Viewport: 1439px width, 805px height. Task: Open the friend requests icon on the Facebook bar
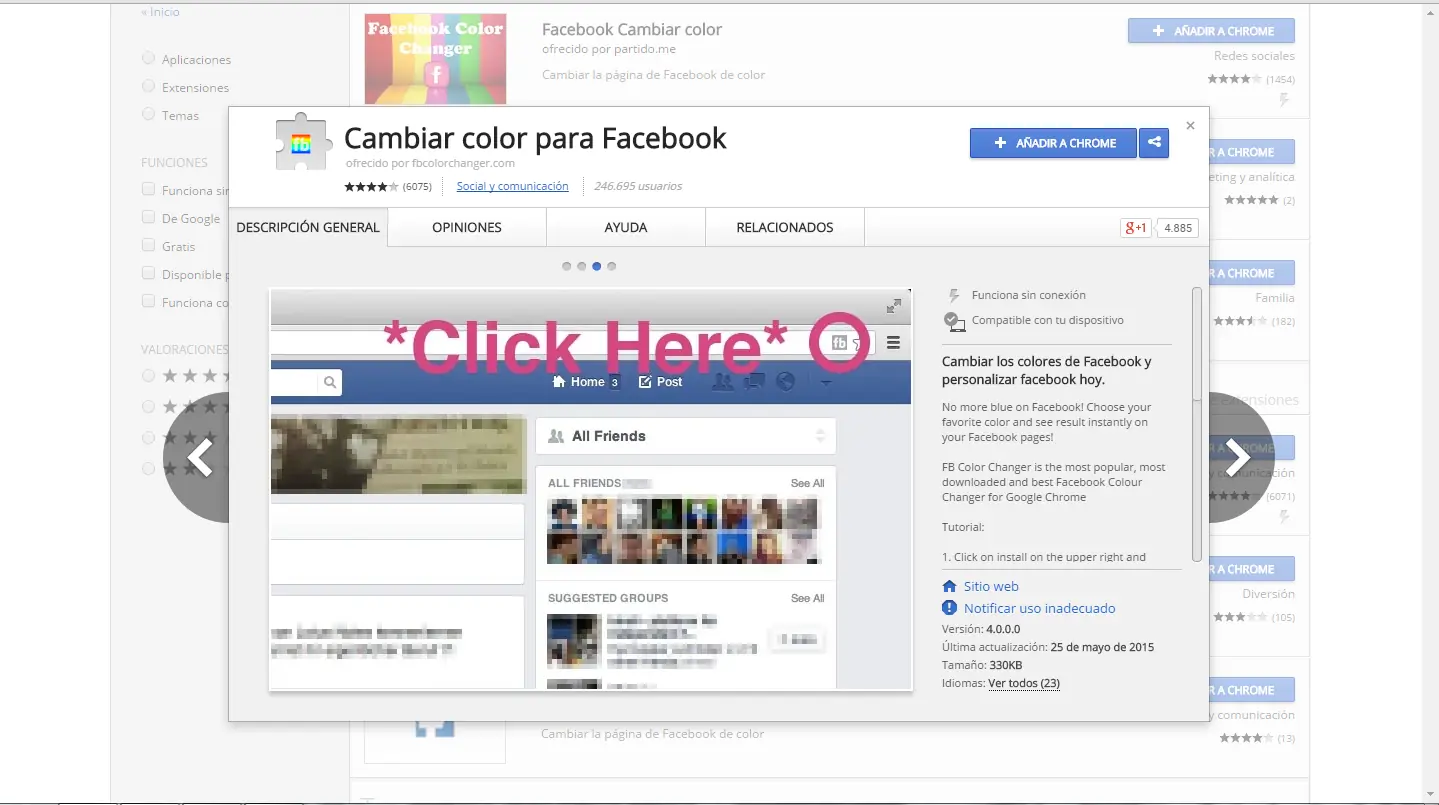(x=723, y=381)
